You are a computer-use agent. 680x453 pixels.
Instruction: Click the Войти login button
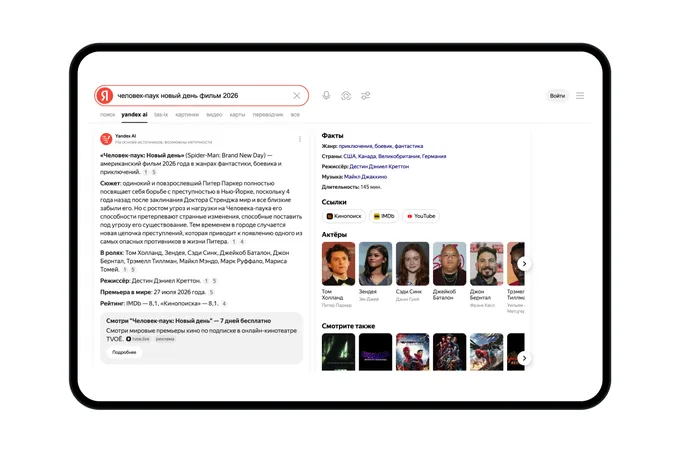tap(557, 95)
